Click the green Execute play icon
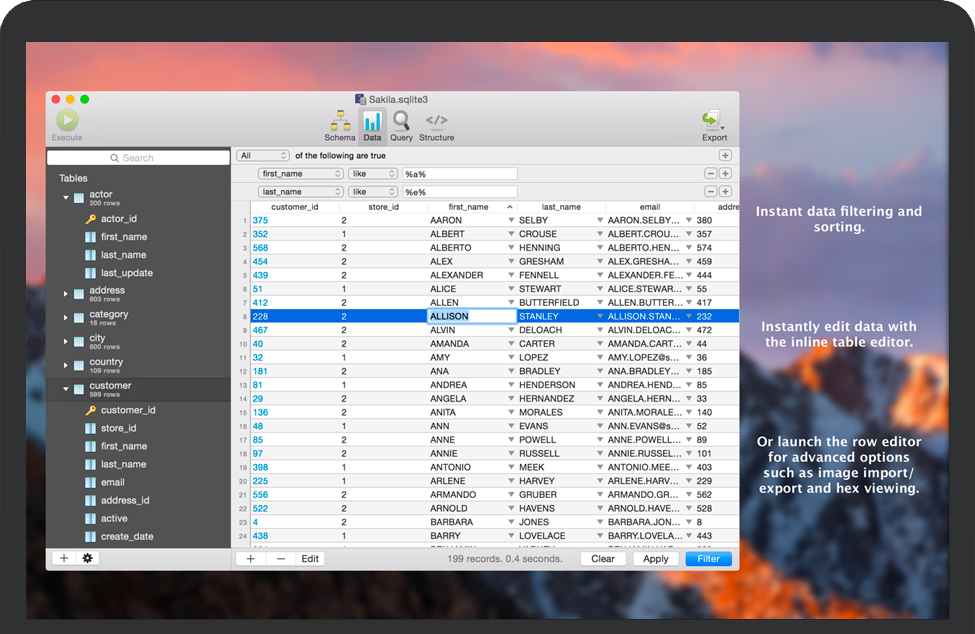This screenshot has width=975, height=634. coord(67,121)
